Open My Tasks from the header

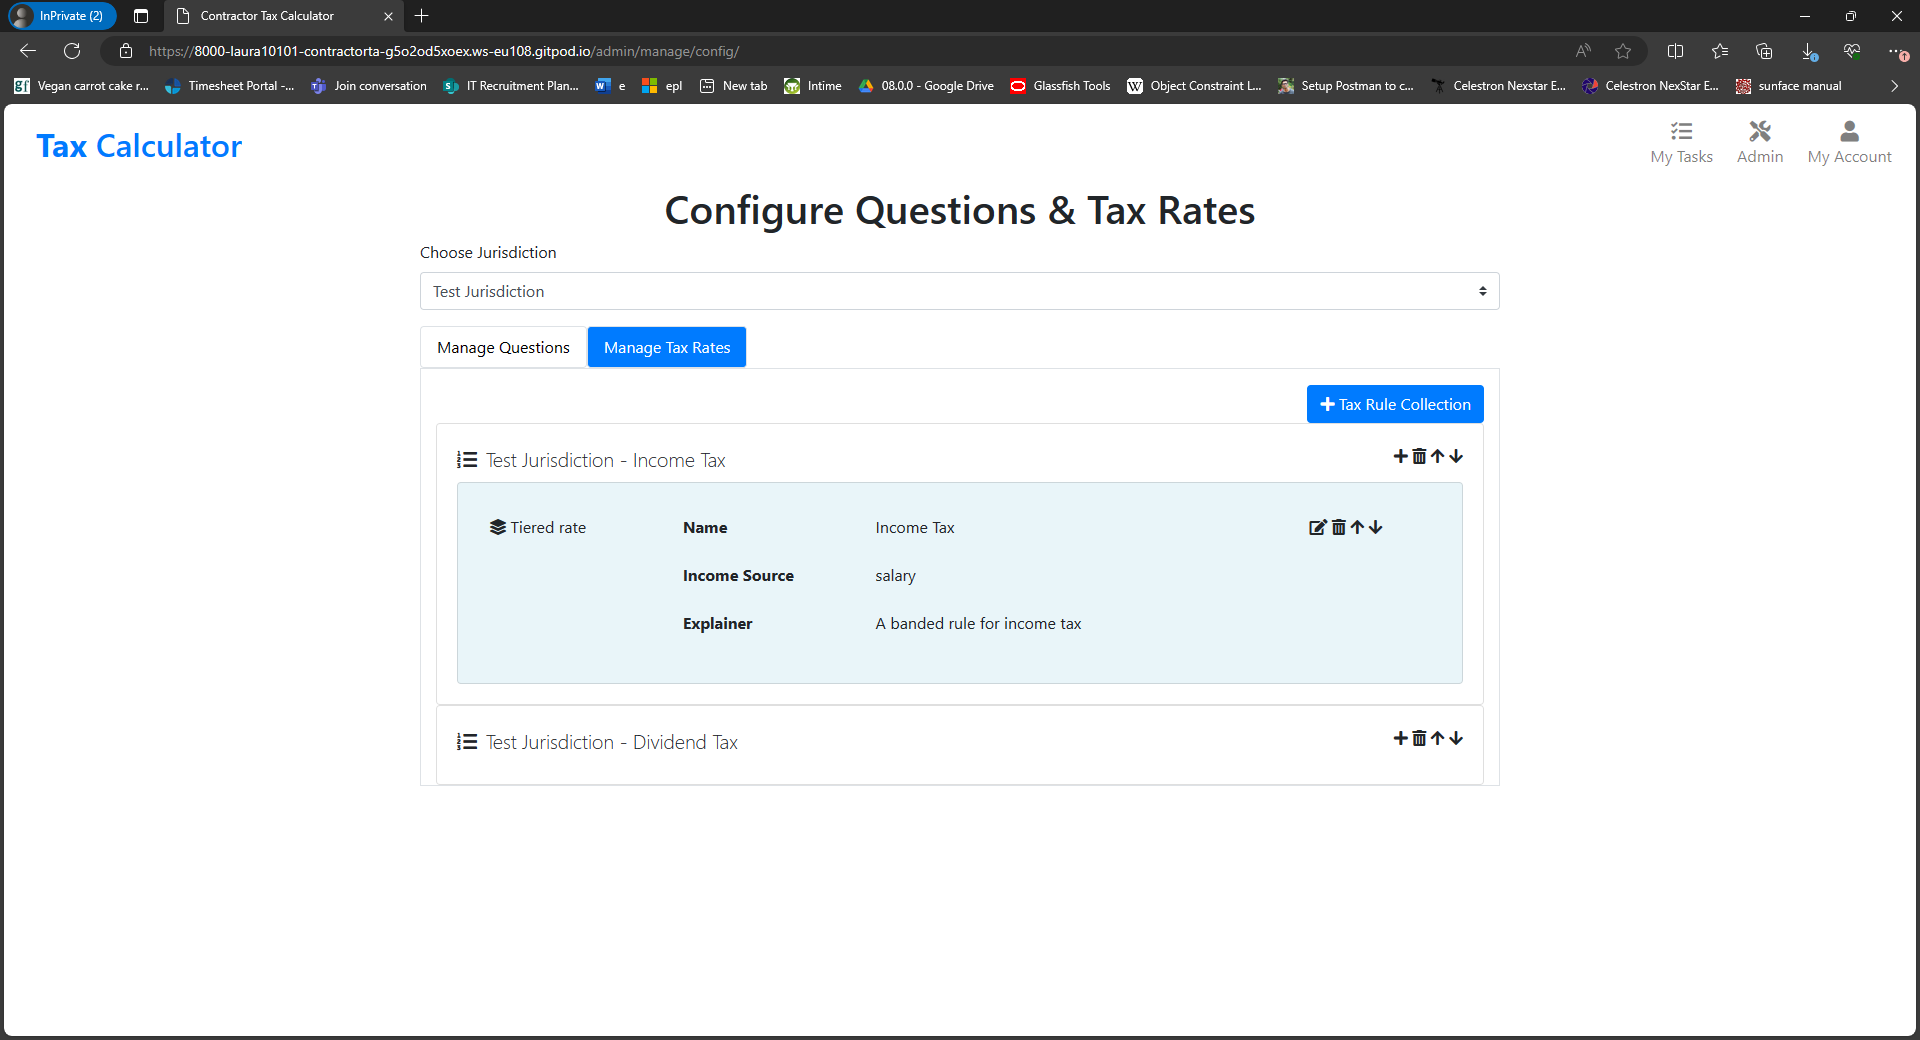pos(1681,142)
